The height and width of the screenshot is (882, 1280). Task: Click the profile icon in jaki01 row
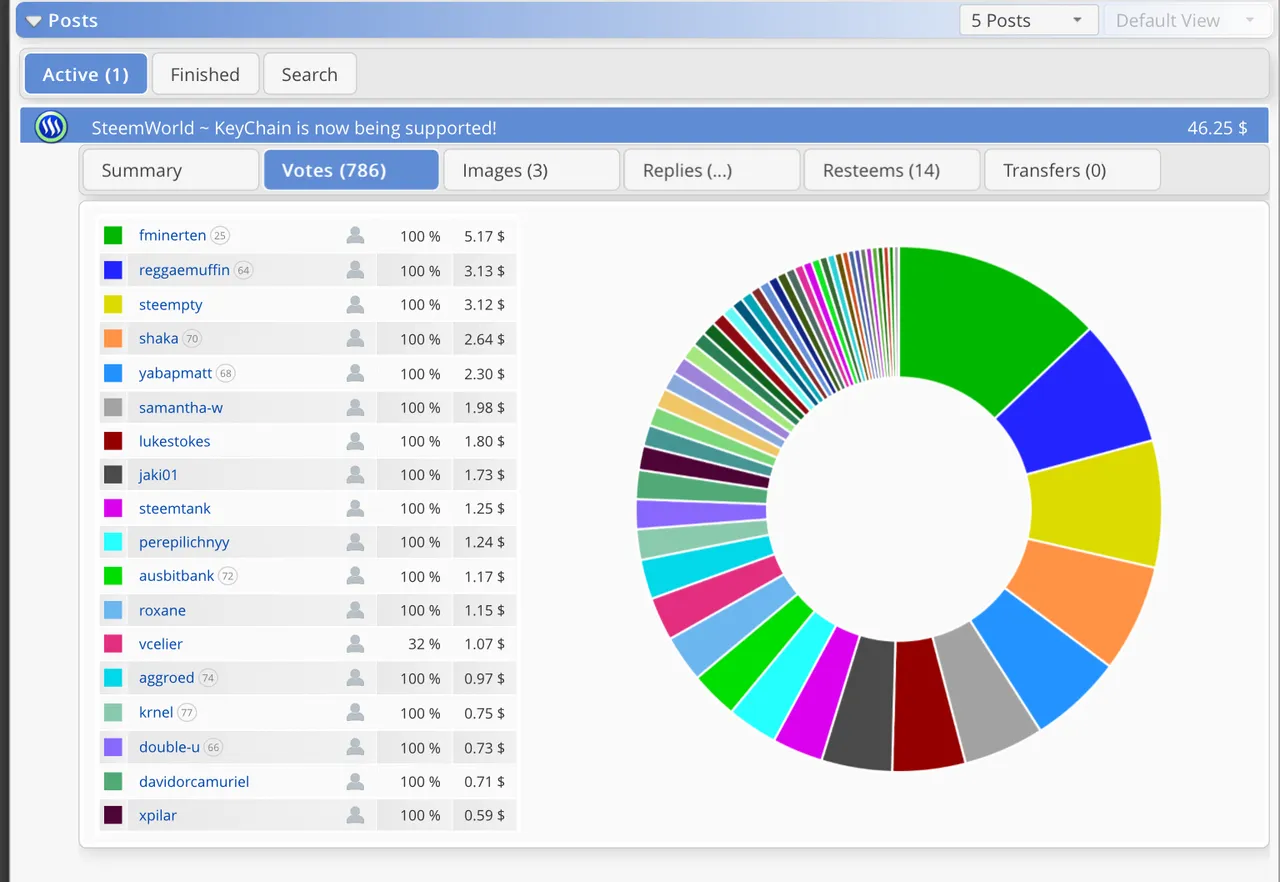pos(355,474)
